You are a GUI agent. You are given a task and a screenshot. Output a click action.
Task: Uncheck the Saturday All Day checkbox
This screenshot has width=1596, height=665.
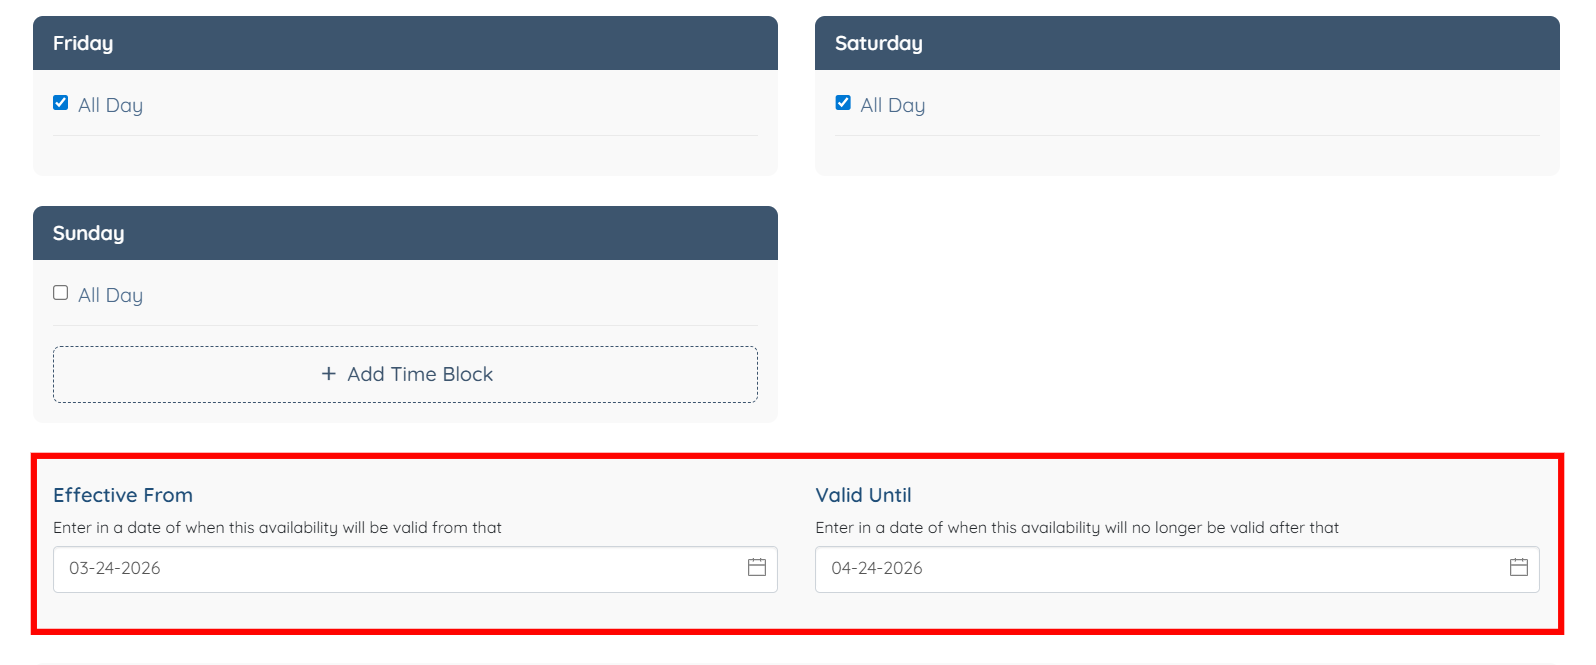click(x=843, y=103)
